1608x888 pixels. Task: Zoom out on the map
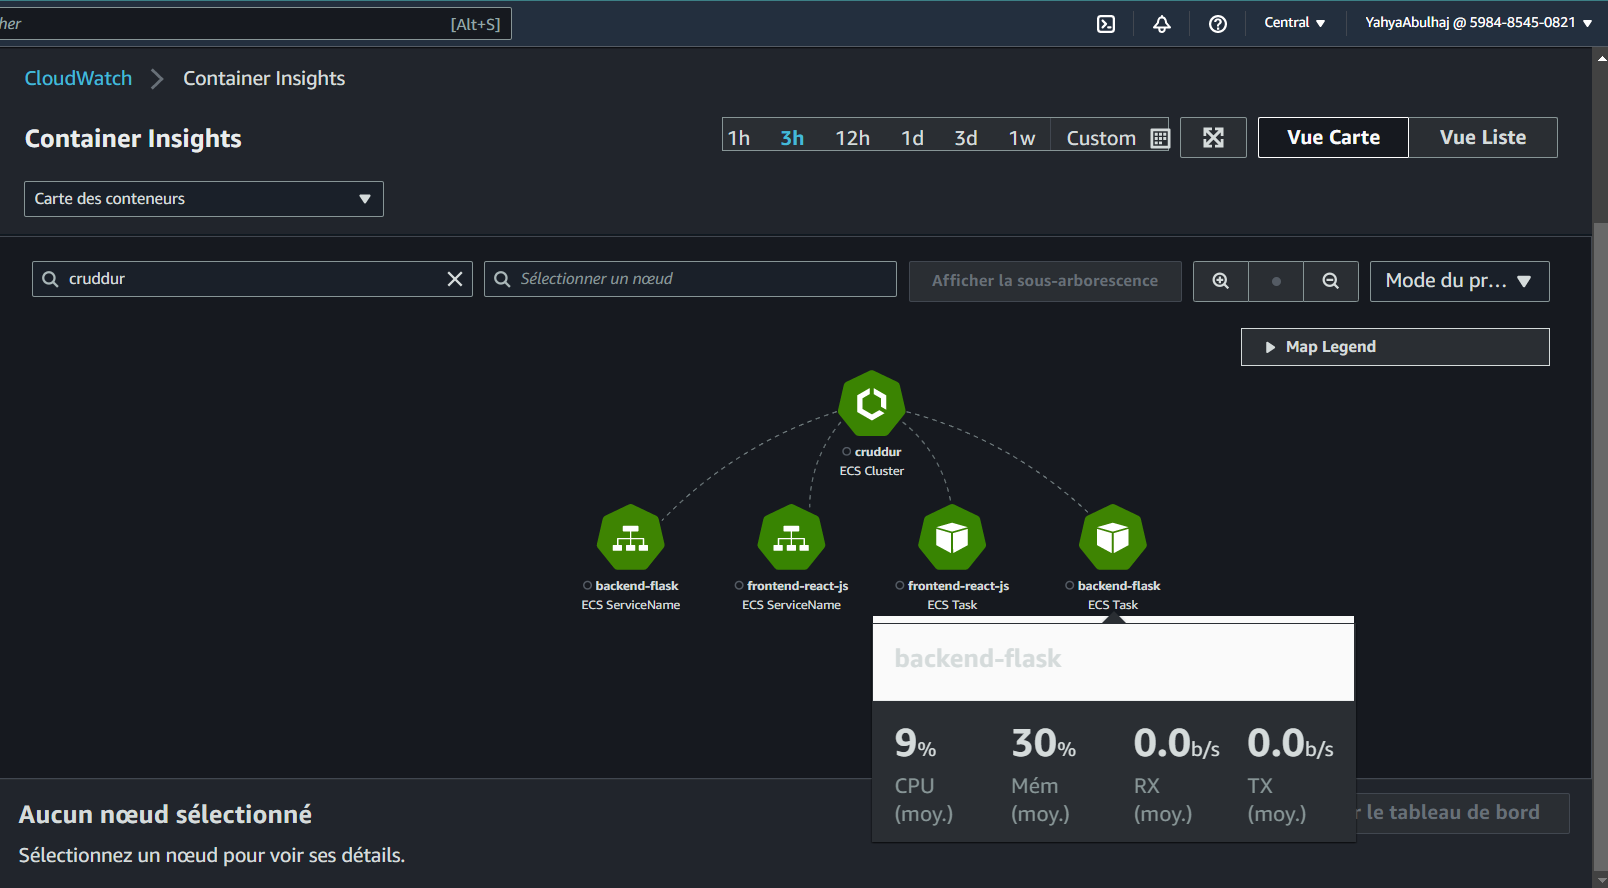pos(1331,281)
